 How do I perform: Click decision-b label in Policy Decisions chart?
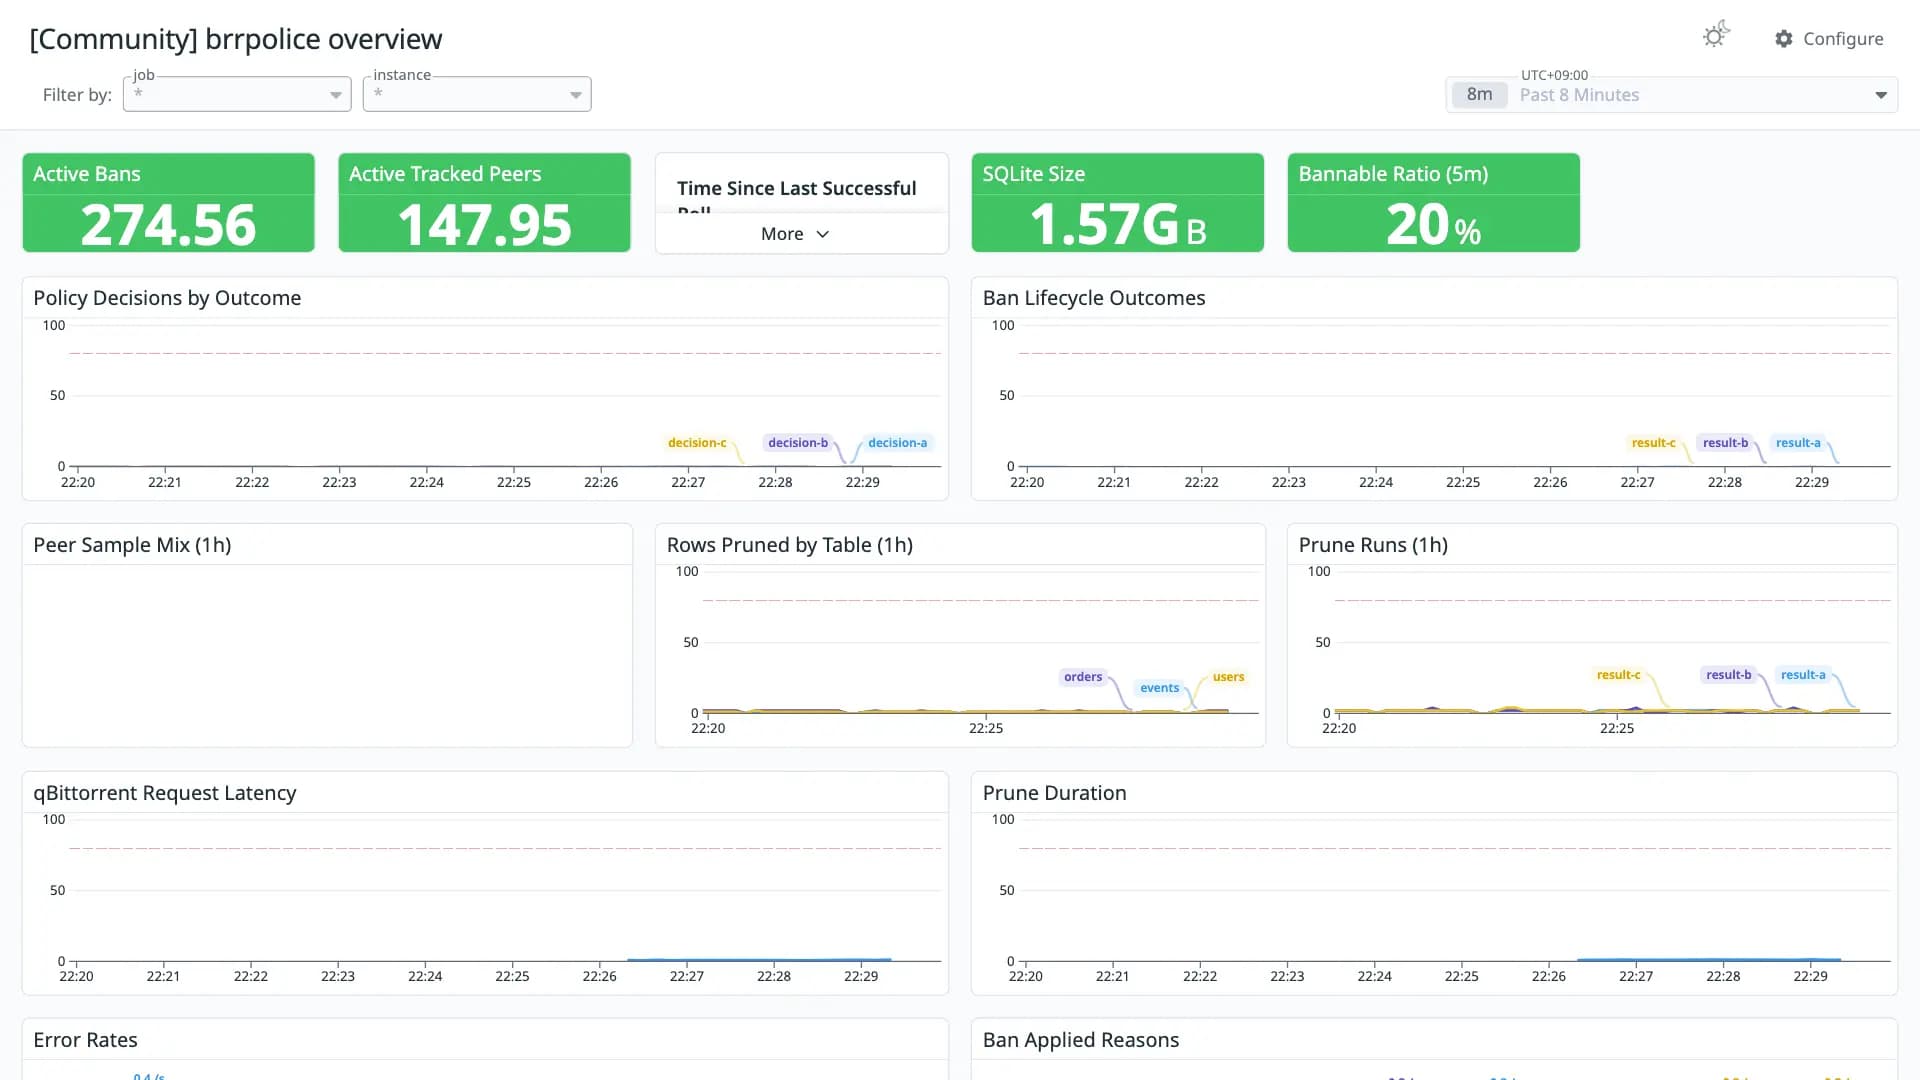(x=798, y=443)
